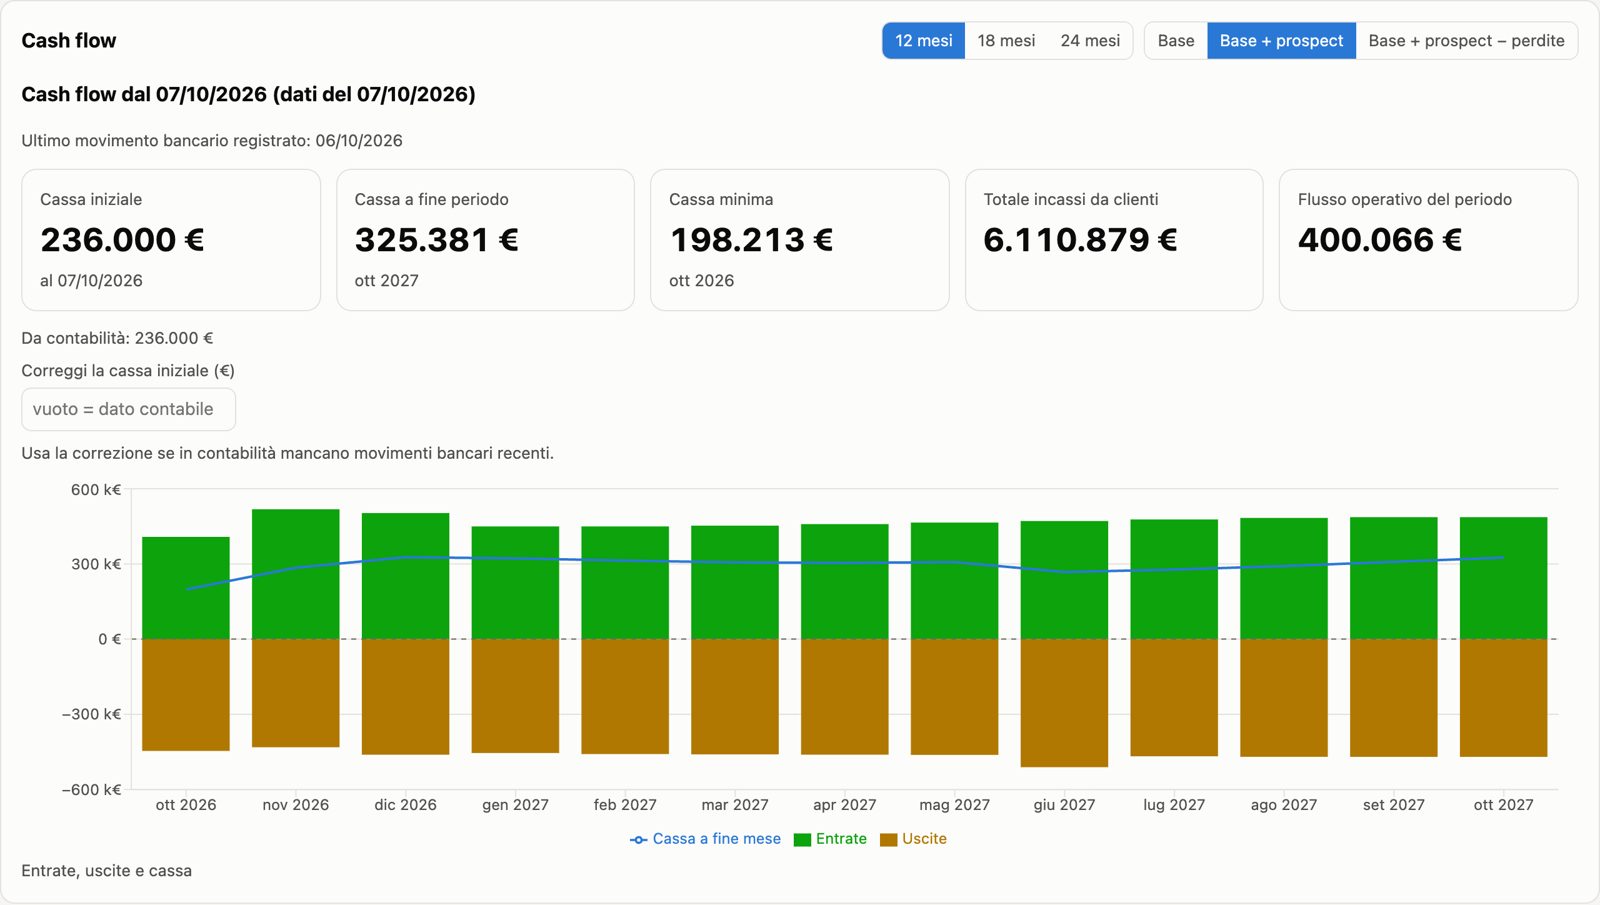Click the green Entrate bar for mar 2027
The image size is (1600, 905).
point(735,582)
